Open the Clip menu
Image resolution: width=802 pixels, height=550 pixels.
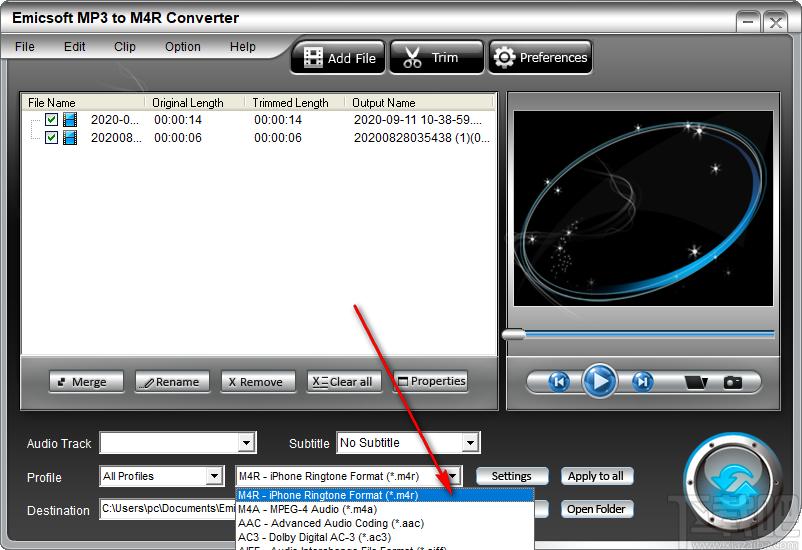pyautogui.click(x=124, y=47)
